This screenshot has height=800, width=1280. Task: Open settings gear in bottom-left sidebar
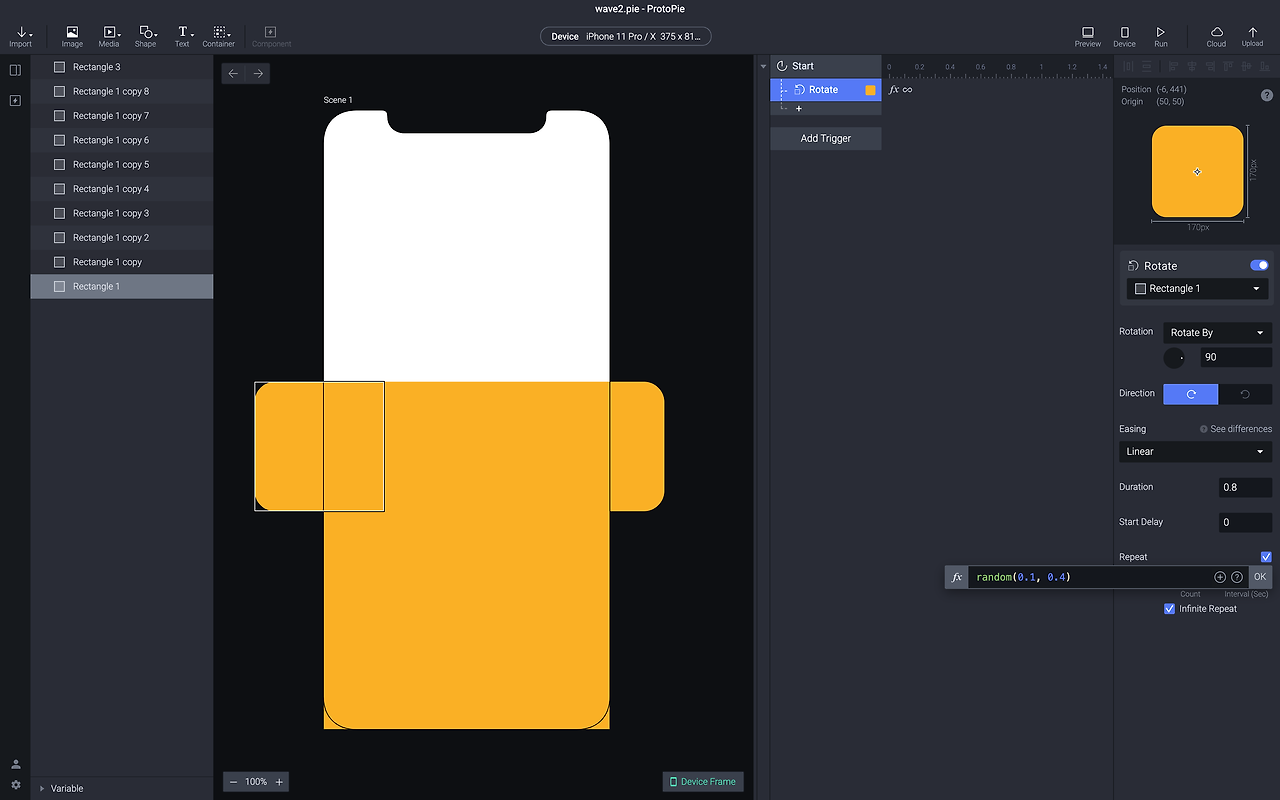coord(15,785)
